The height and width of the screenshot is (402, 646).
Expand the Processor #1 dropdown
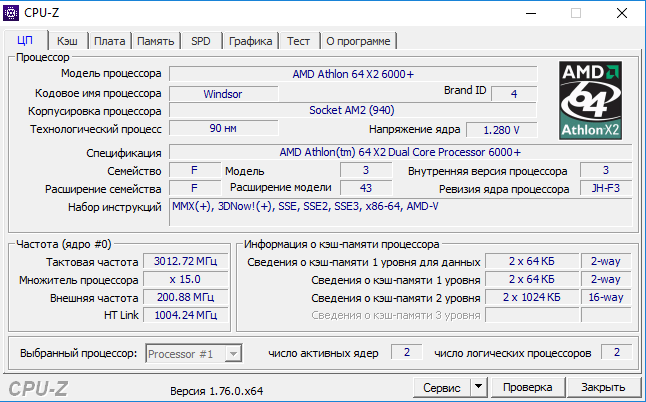[193, 353]
